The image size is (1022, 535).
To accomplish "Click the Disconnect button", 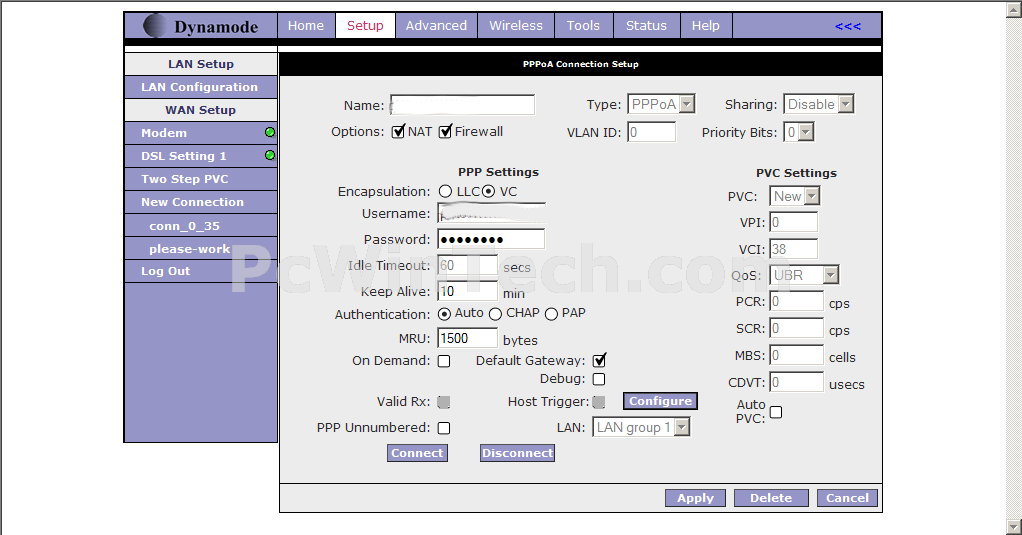I will point(518,453).
